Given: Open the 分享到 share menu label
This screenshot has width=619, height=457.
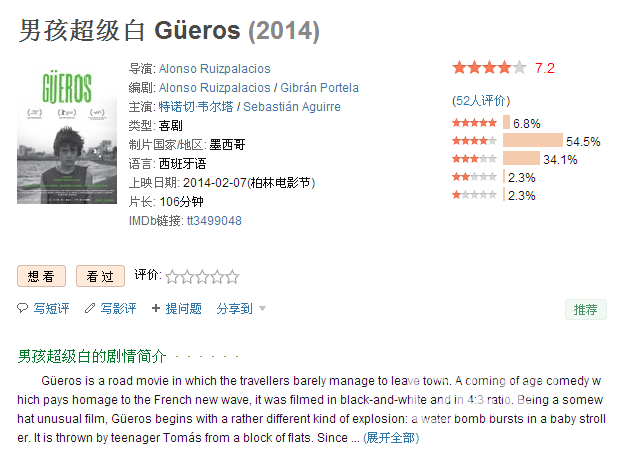Looking at the screenshot, I should coord(234,308).
